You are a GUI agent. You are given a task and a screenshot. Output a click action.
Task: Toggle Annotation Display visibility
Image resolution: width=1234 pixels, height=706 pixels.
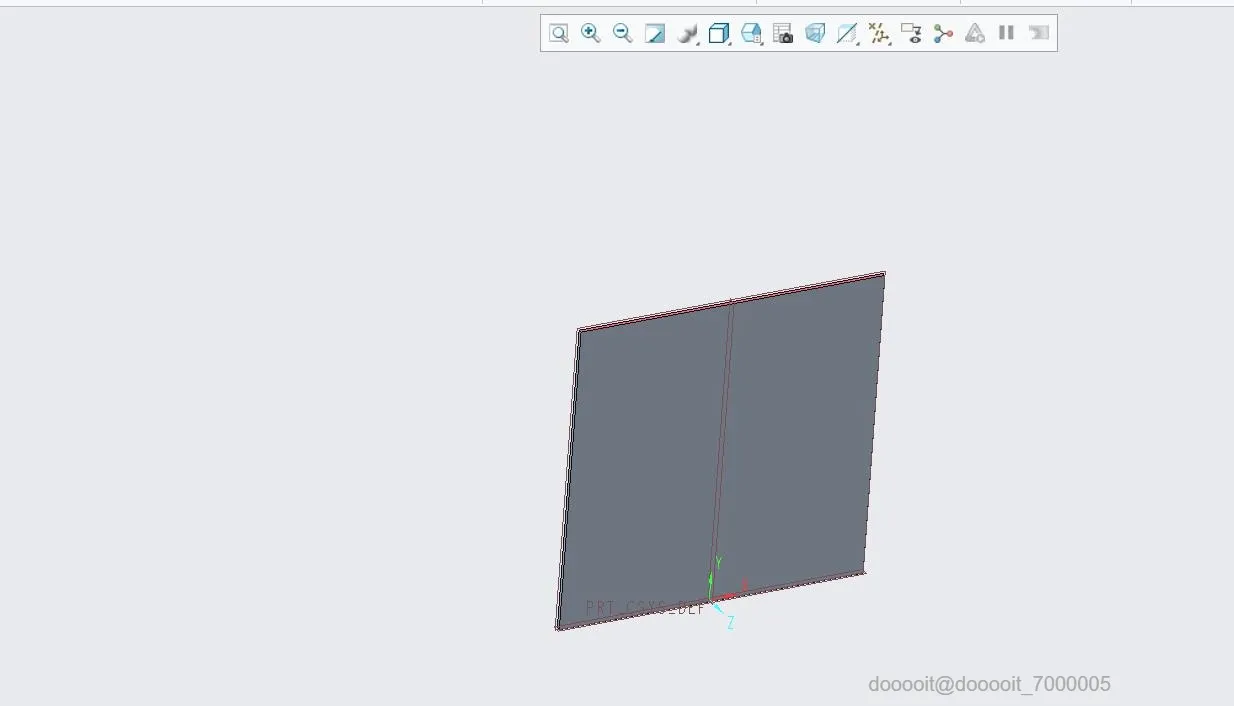click(911, 33)
